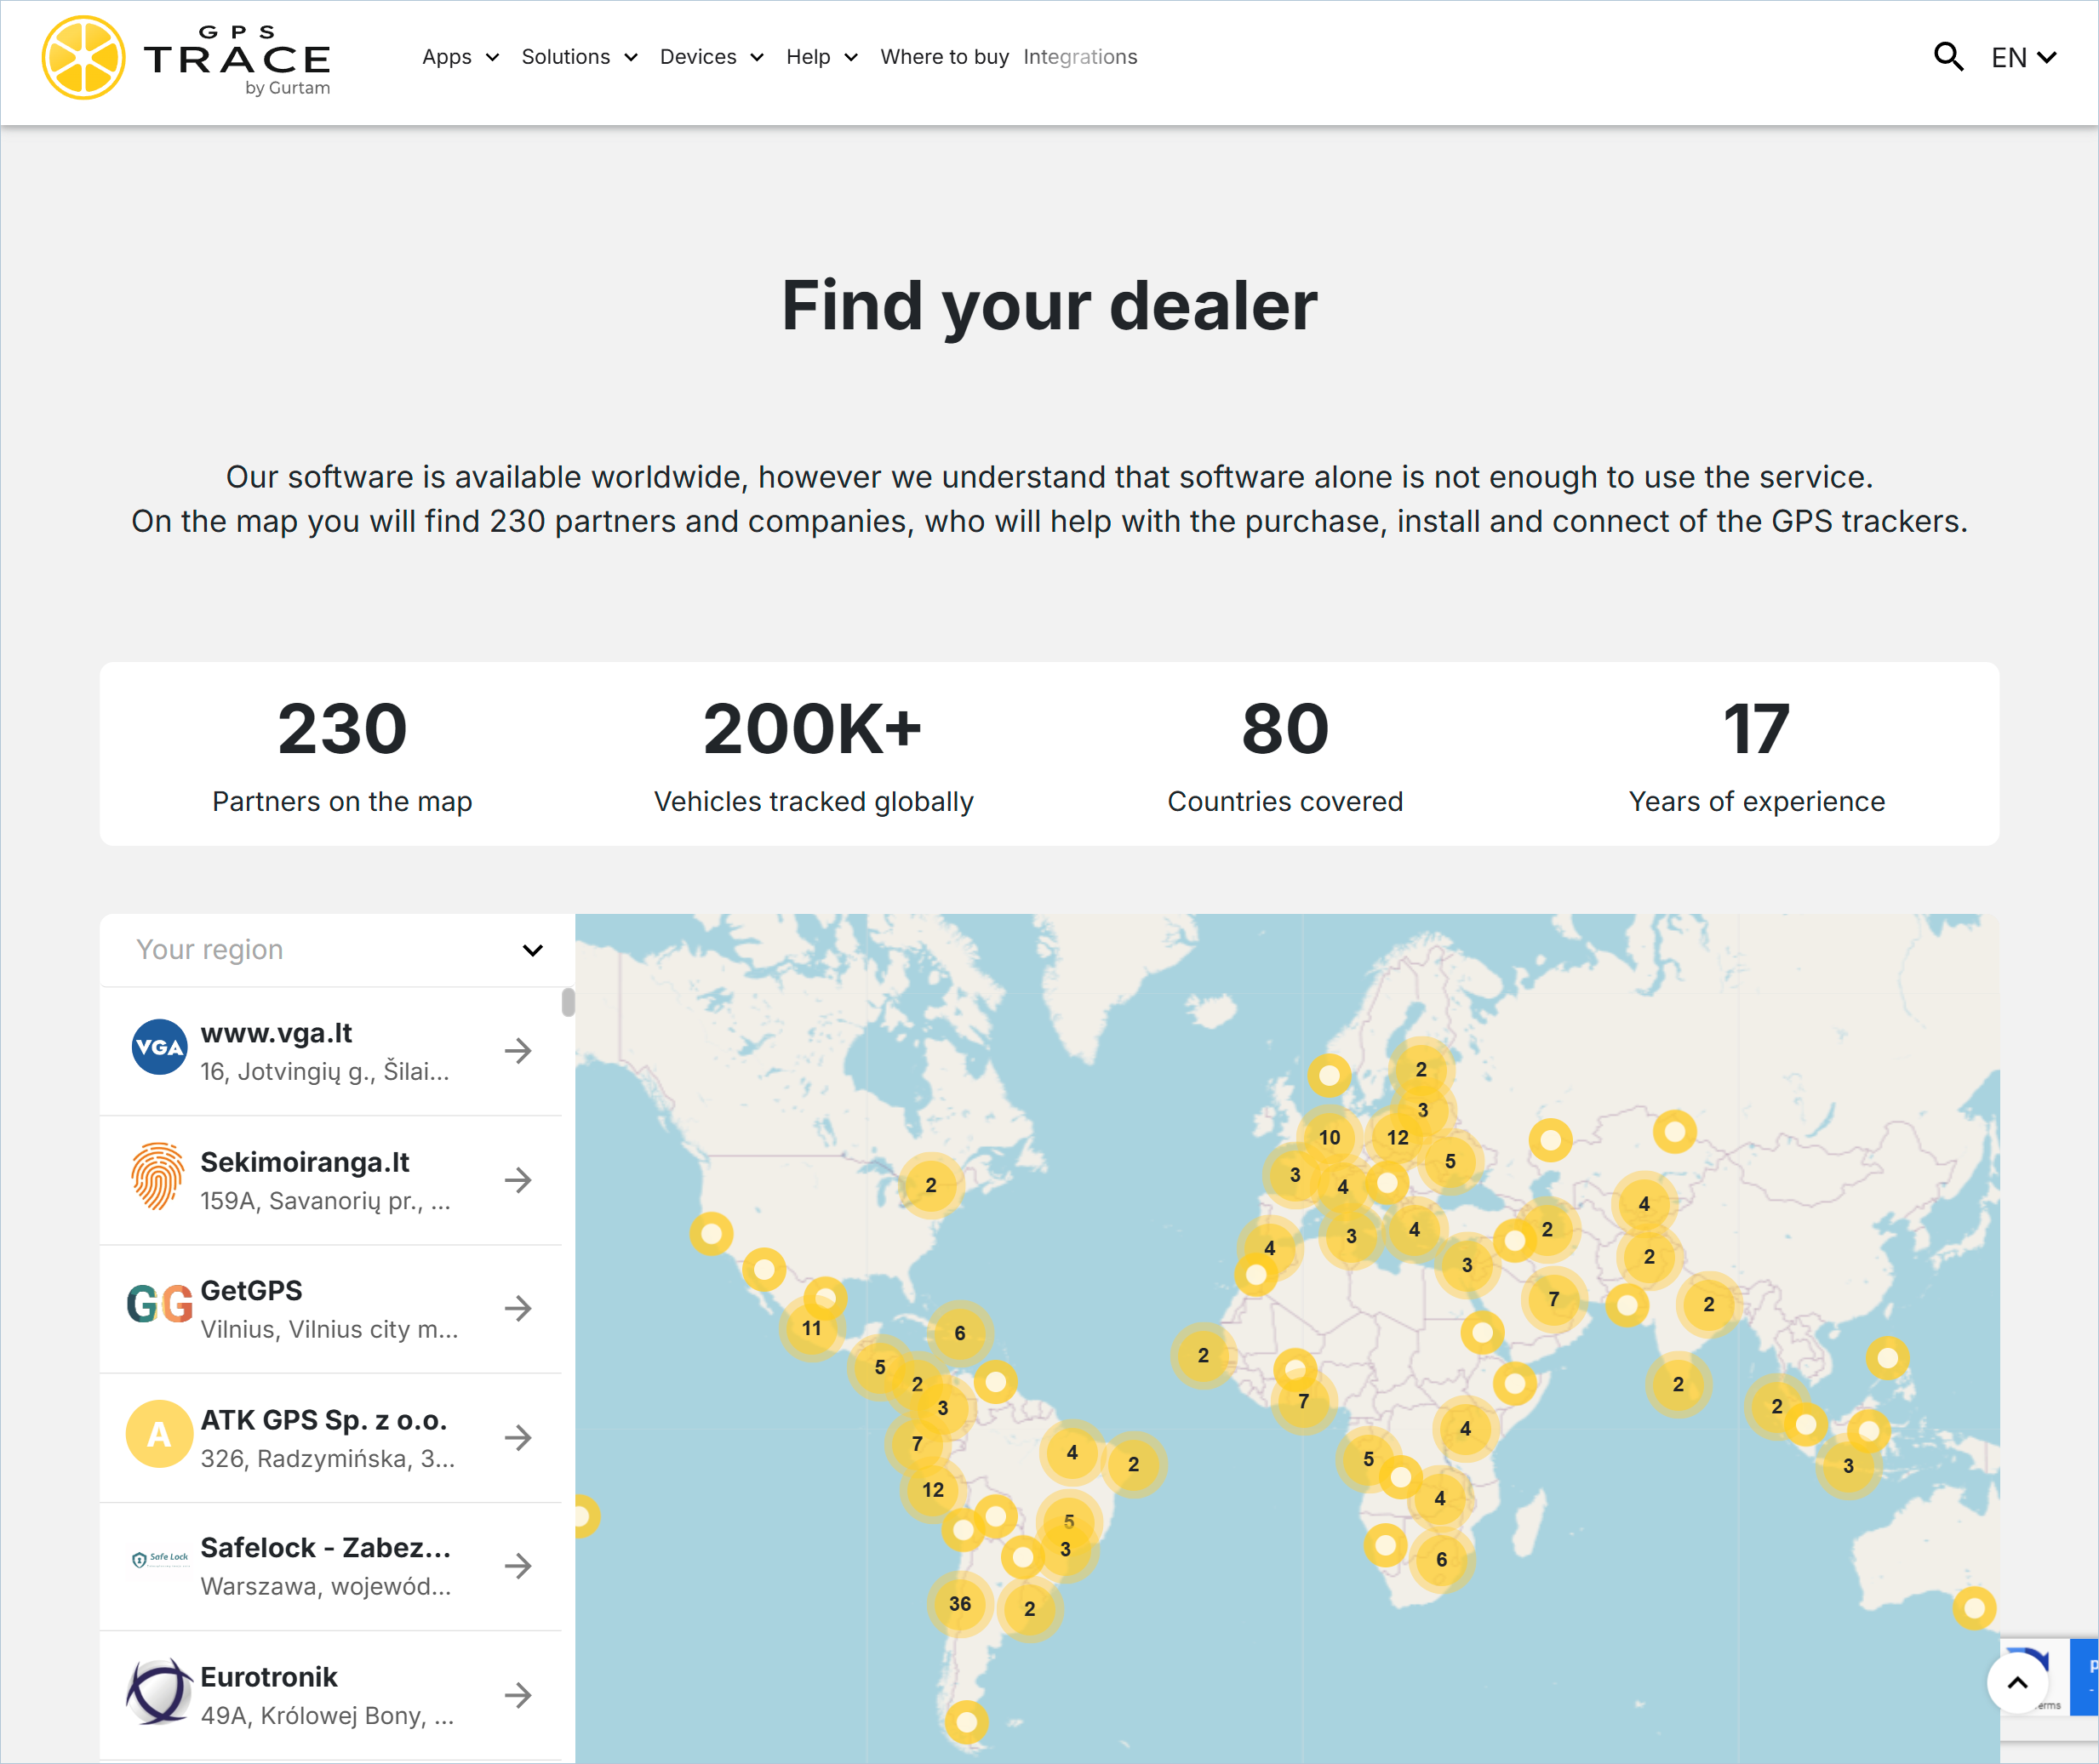Click the map cluster marked 11
Screen dimensions: 2099x1764
tap(812, 1329)
